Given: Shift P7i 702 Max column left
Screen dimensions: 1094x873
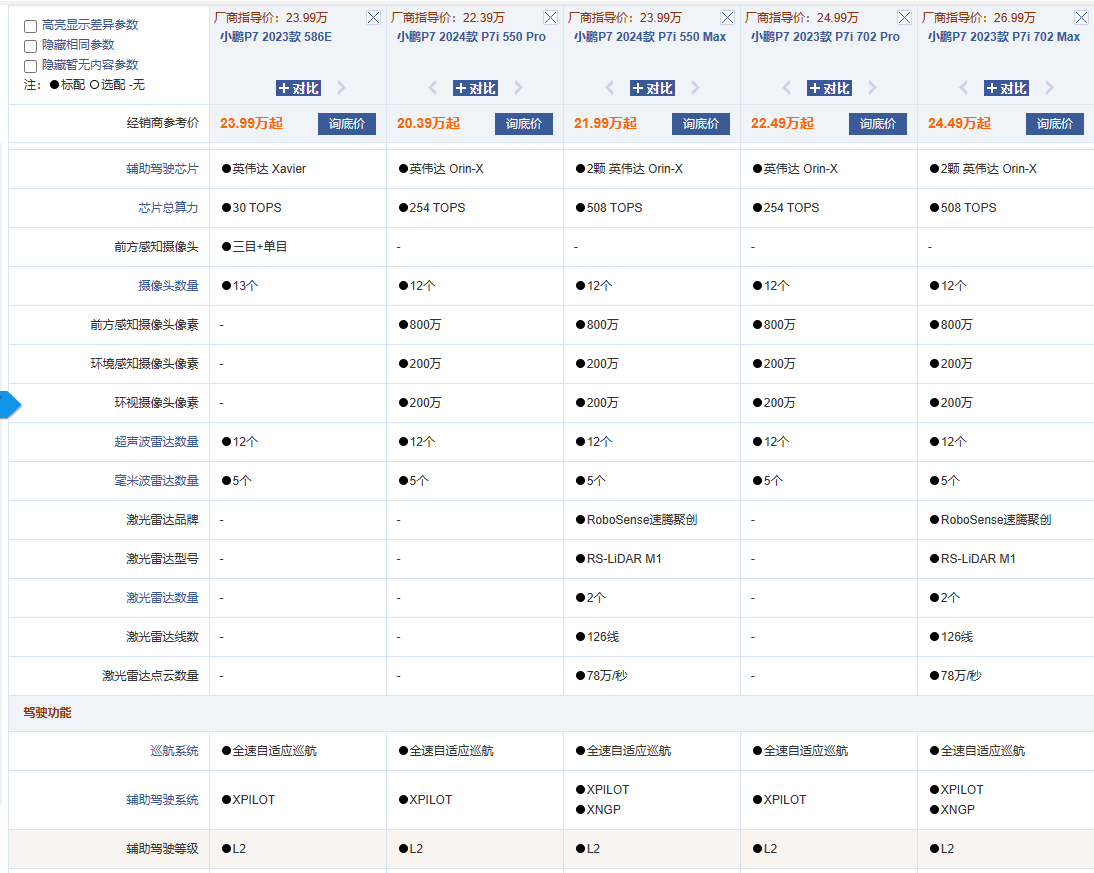Looking at the screenshot, I should click(x=964, y=88).
